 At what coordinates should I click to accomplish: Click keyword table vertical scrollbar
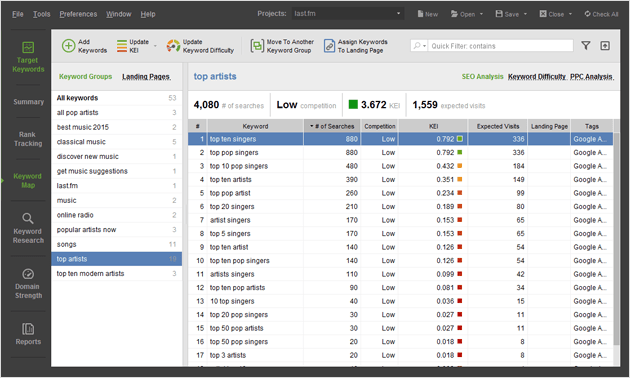coord(617,239)
